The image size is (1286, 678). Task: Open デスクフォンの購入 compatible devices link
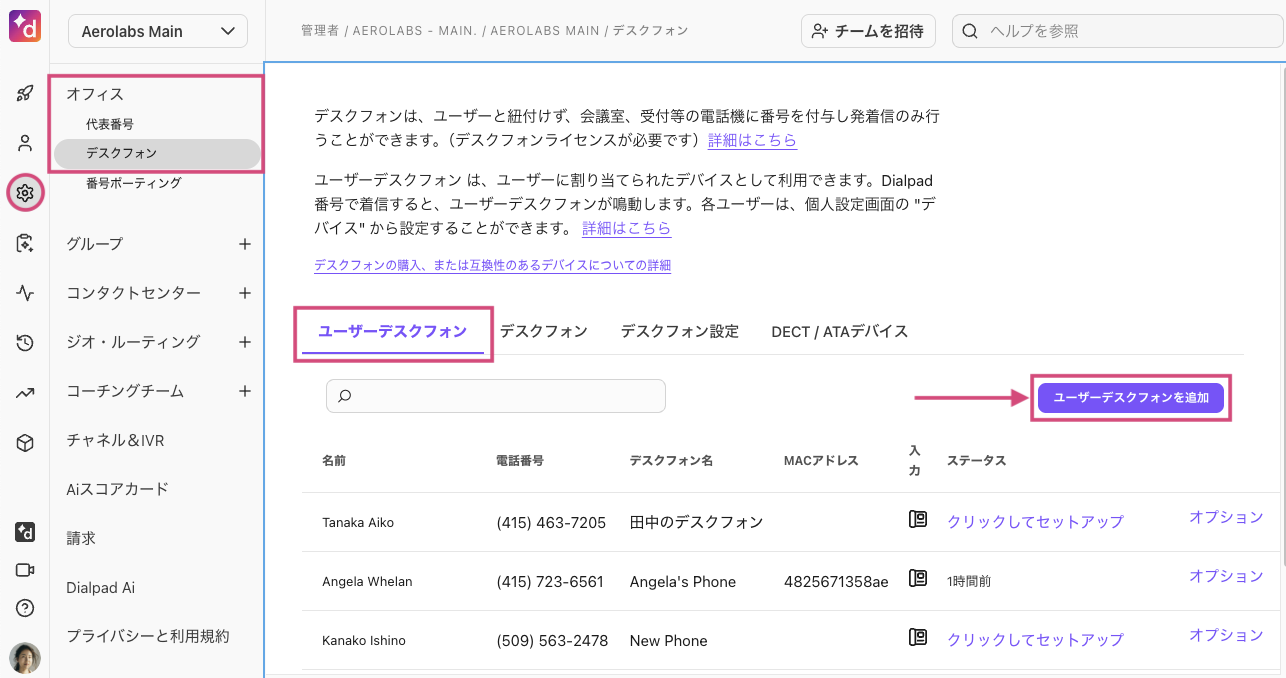click(x=492, y=266)
